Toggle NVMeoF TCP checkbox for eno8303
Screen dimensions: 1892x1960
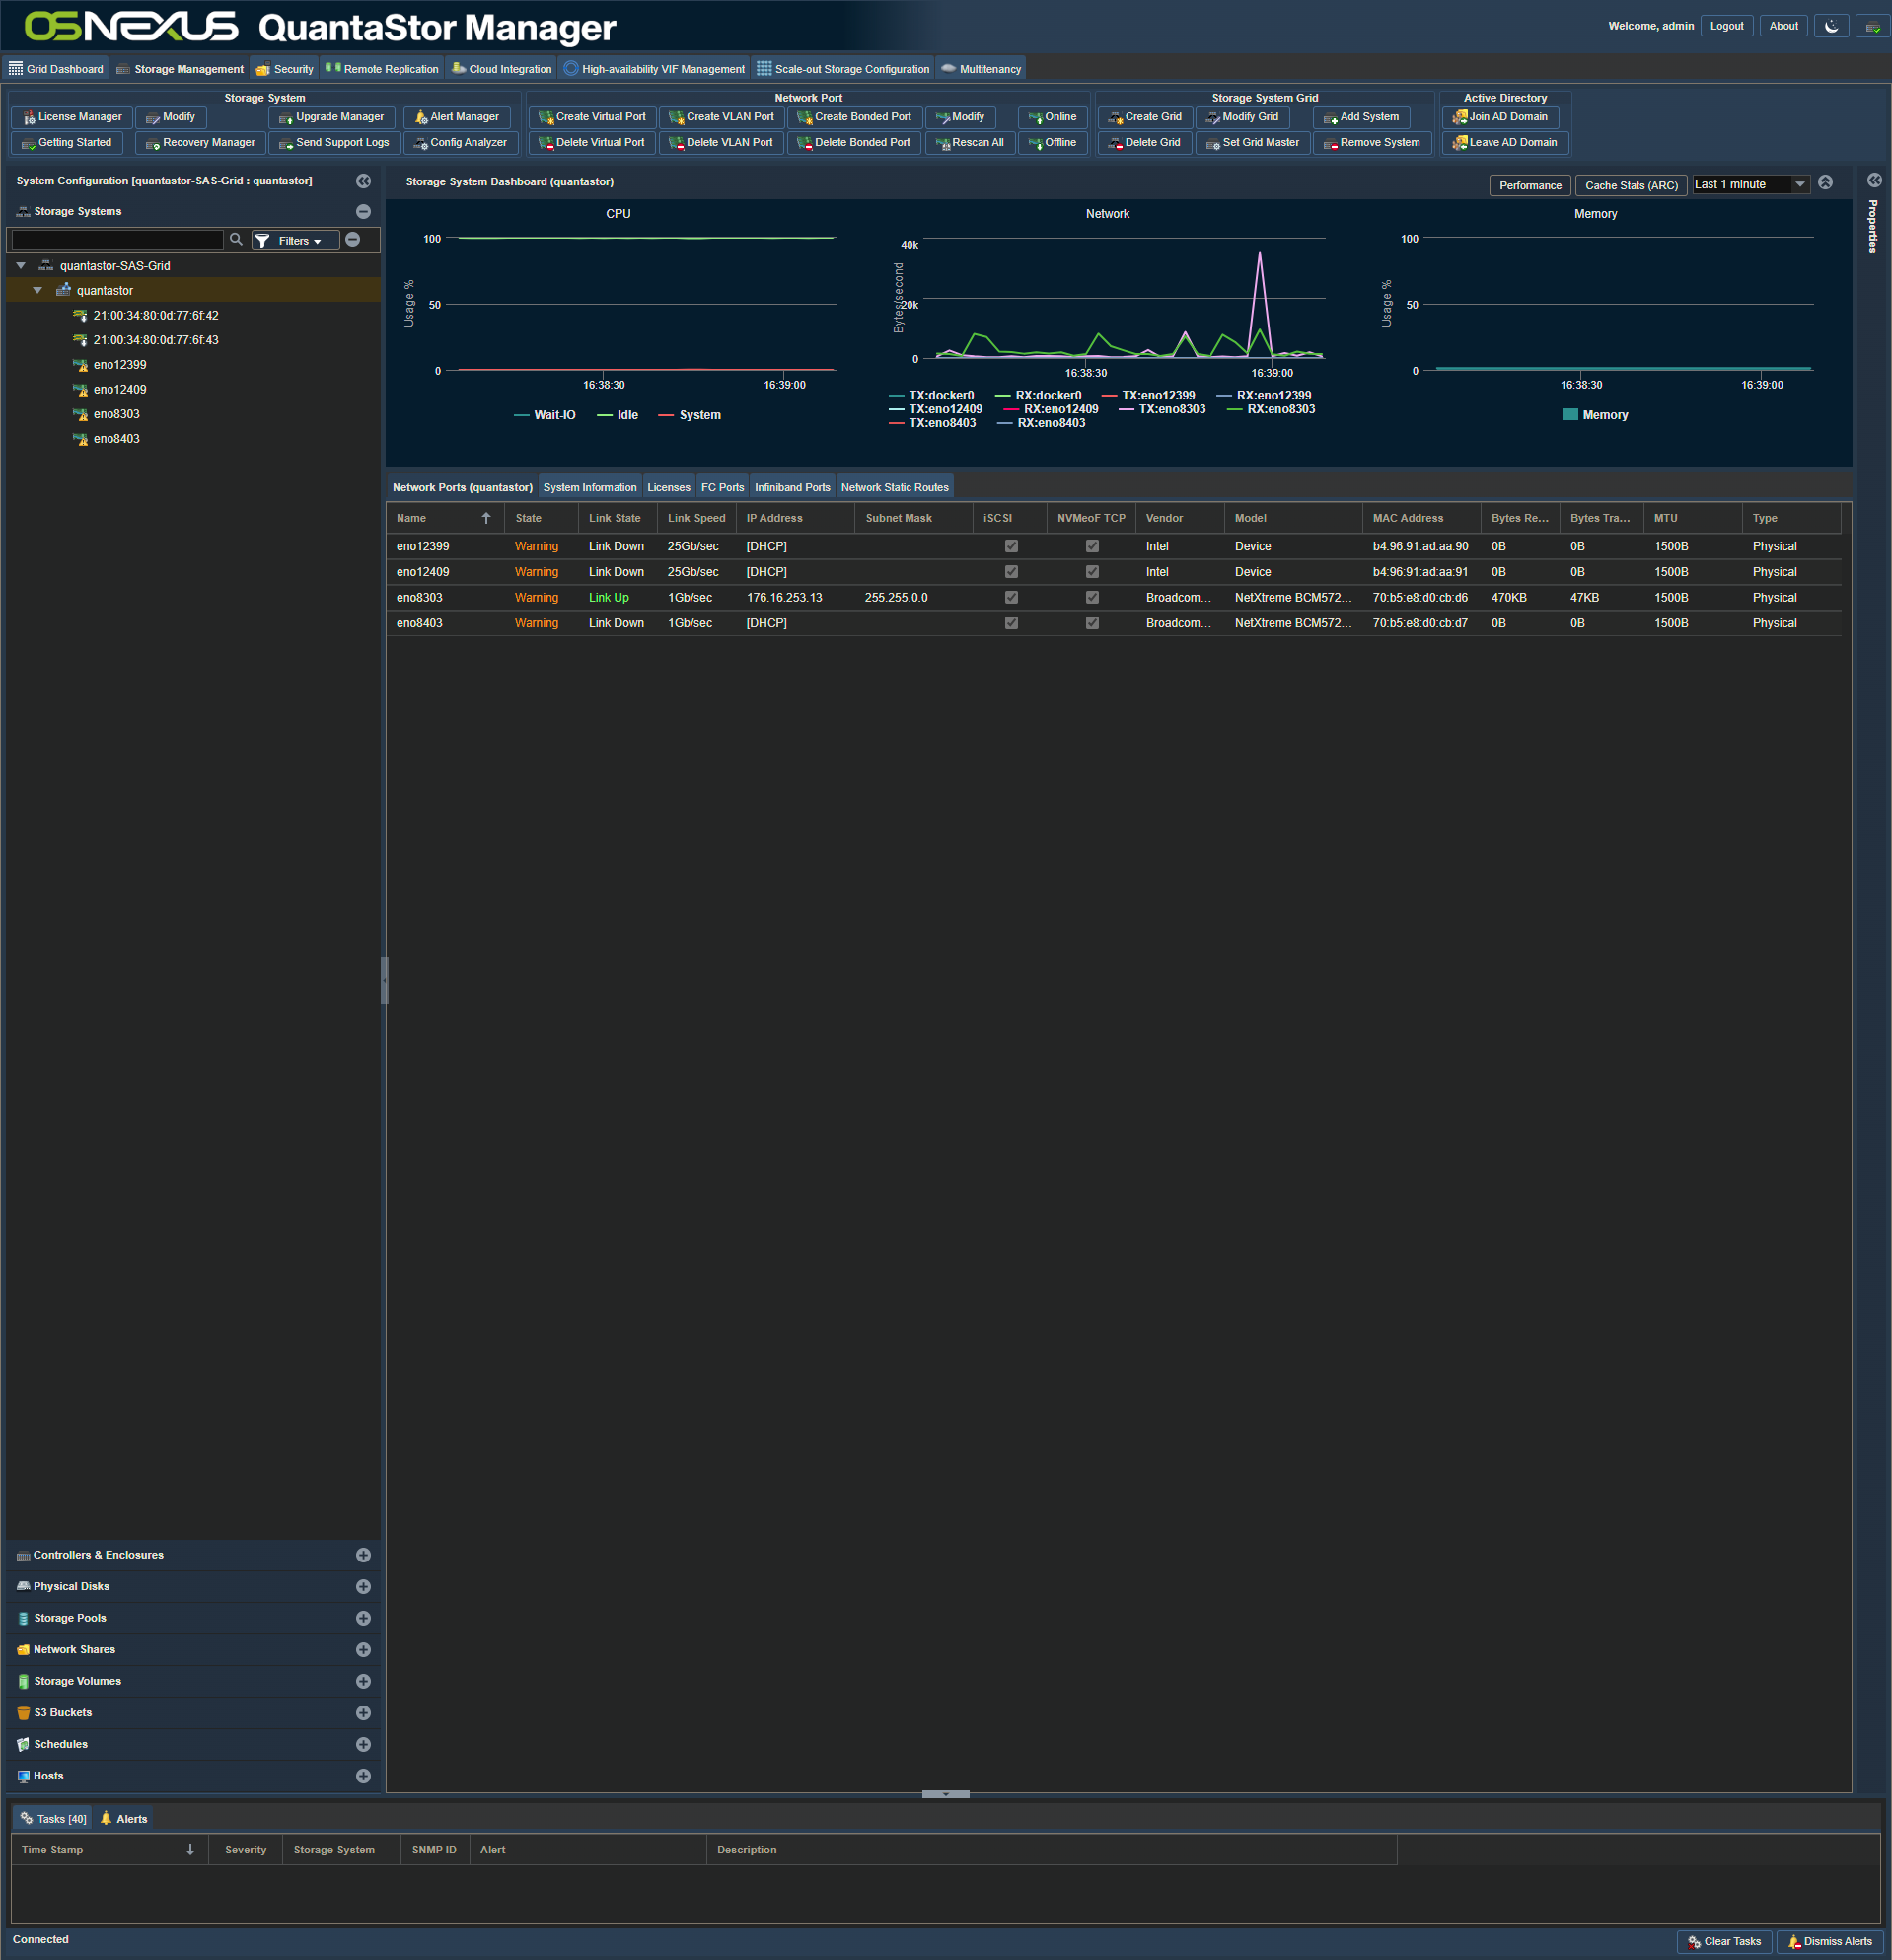point(1092,598)
